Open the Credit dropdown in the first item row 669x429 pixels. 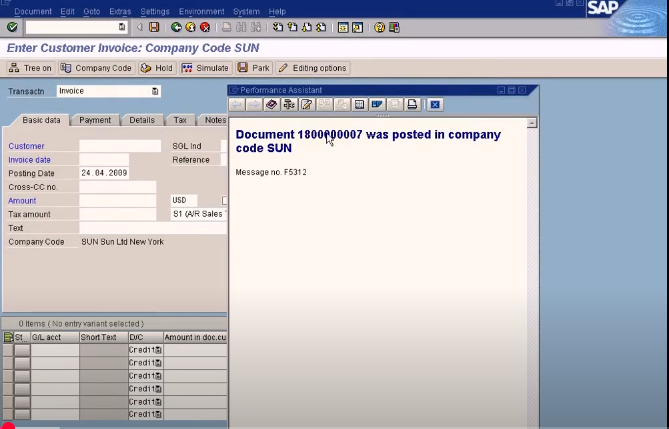158,350
